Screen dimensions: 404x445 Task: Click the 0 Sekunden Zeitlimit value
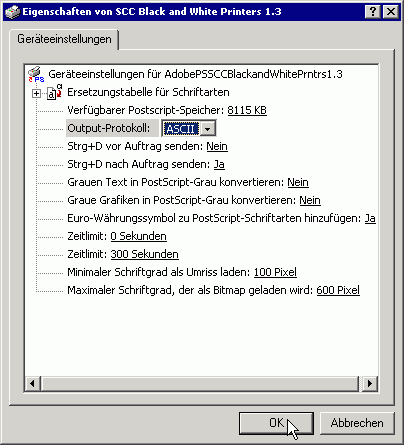point(138,236)
